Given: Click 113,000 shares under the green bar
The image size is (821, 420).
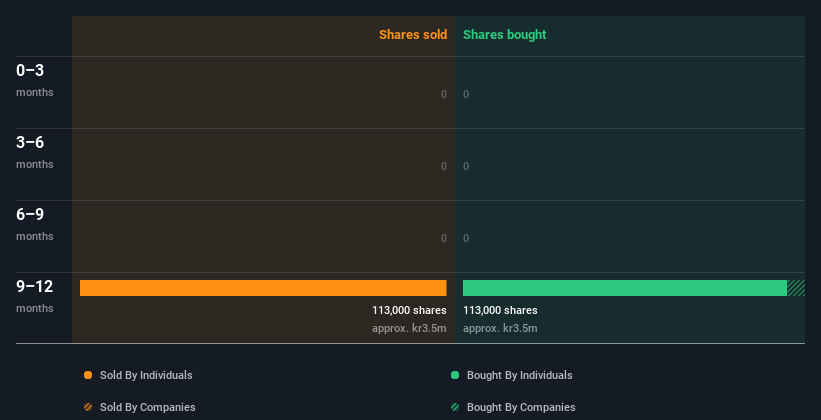Looking at the screenshot, I should [x=500, y=310].
